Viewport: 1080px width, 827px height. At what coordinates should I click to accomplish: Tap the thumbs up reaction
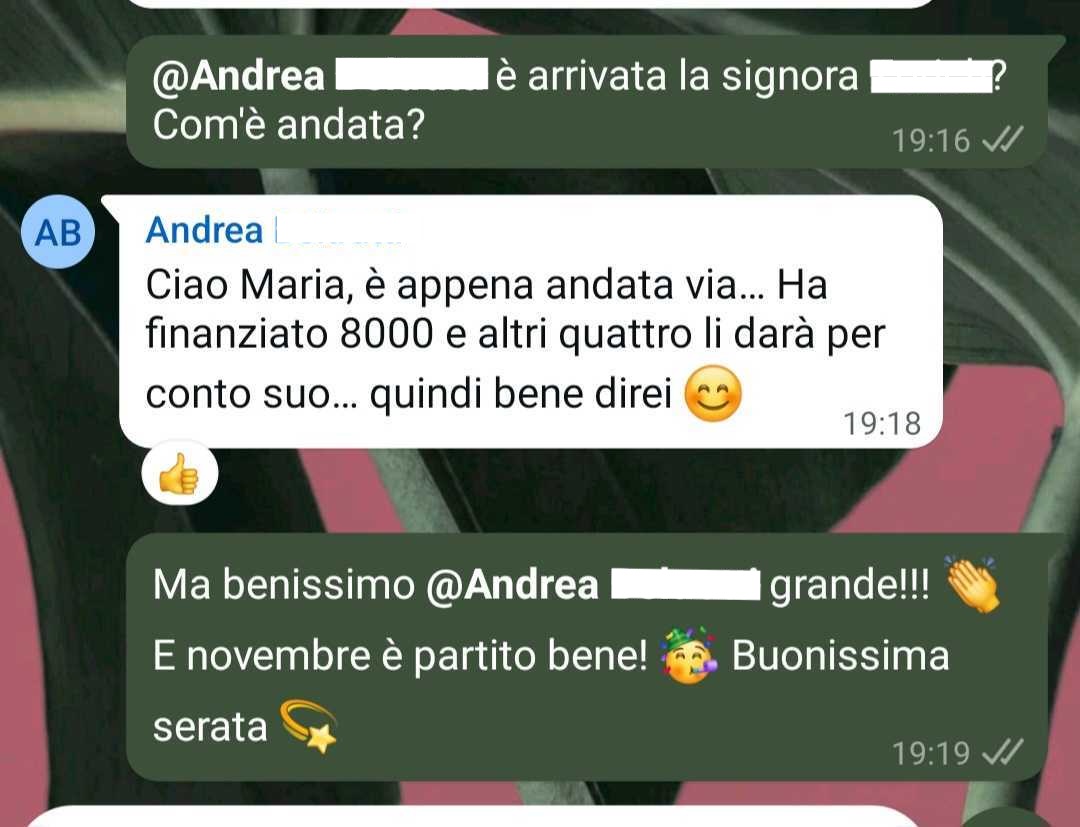pyautogui.click(x=180, y=474)
